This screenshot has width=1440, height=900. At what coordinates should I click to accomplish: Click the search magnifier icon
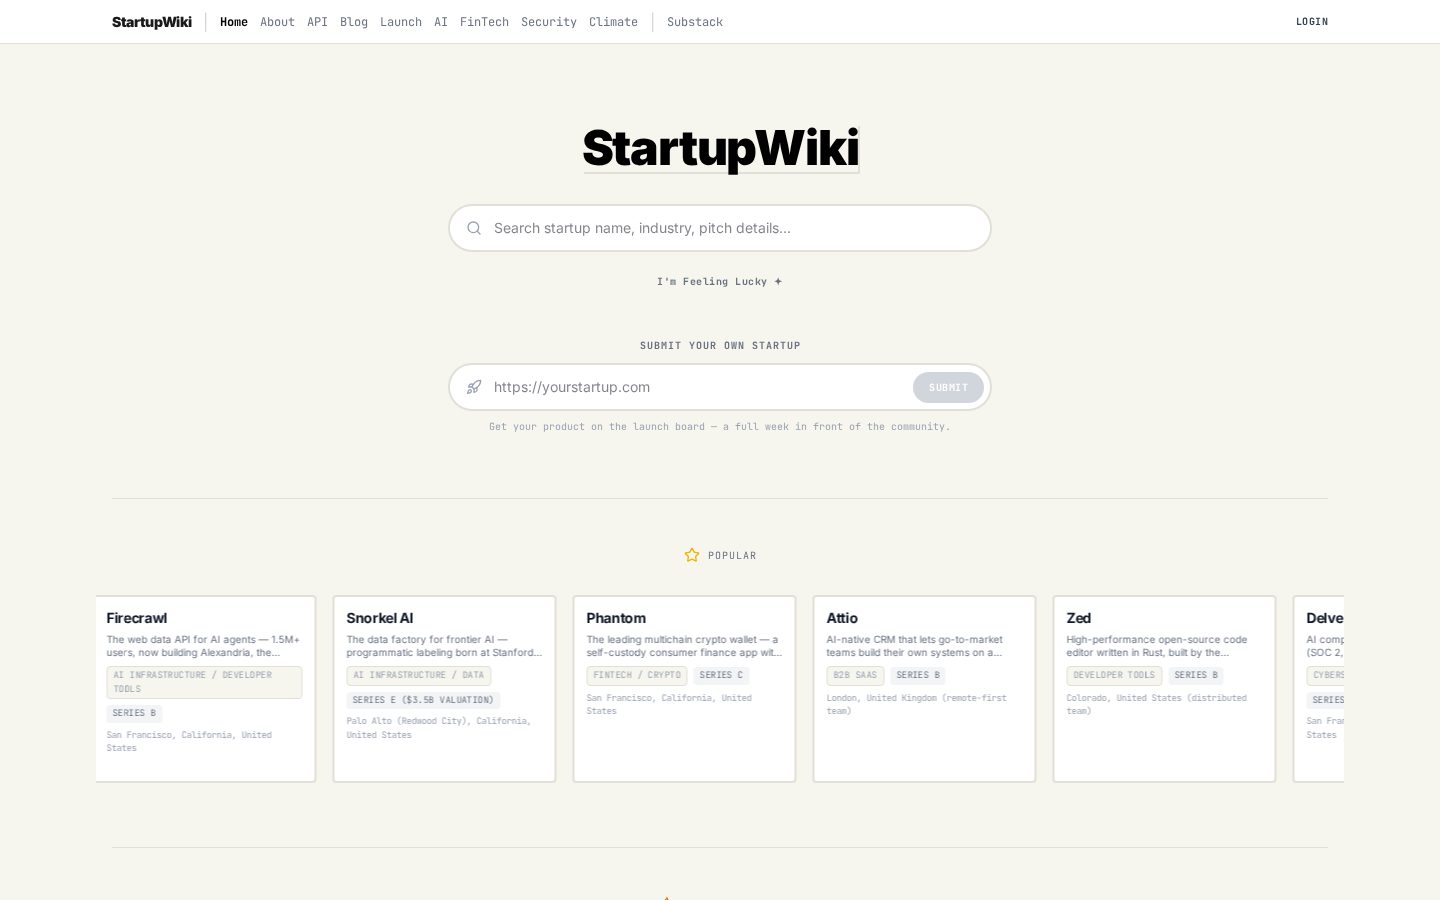coord(474,228)
